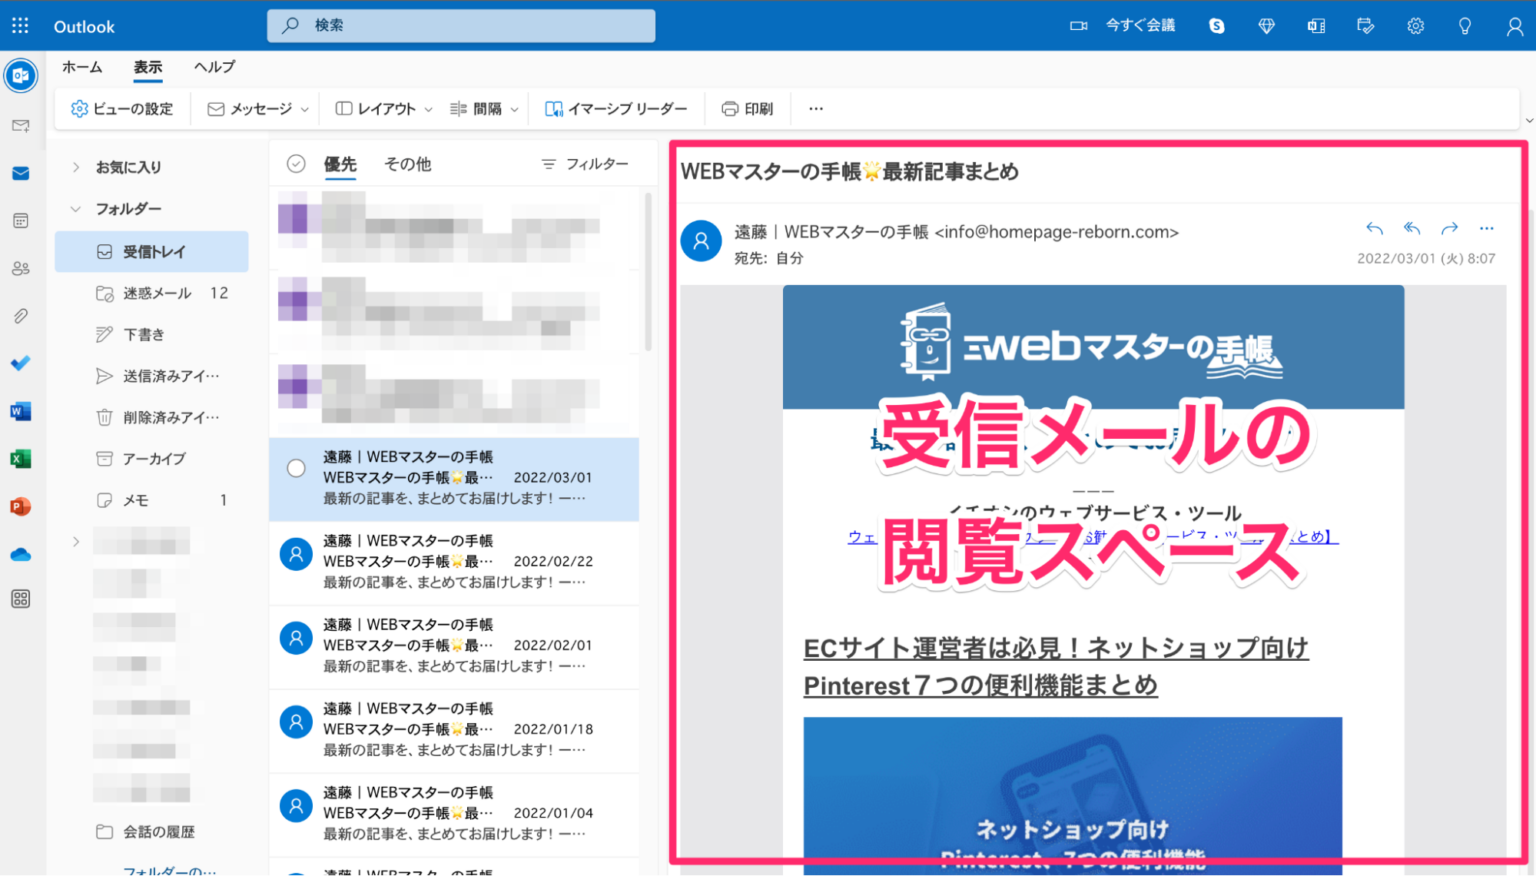Expand the お気に入り favorites section
This screenshot has height=876, width=1536.
point(76,168)
